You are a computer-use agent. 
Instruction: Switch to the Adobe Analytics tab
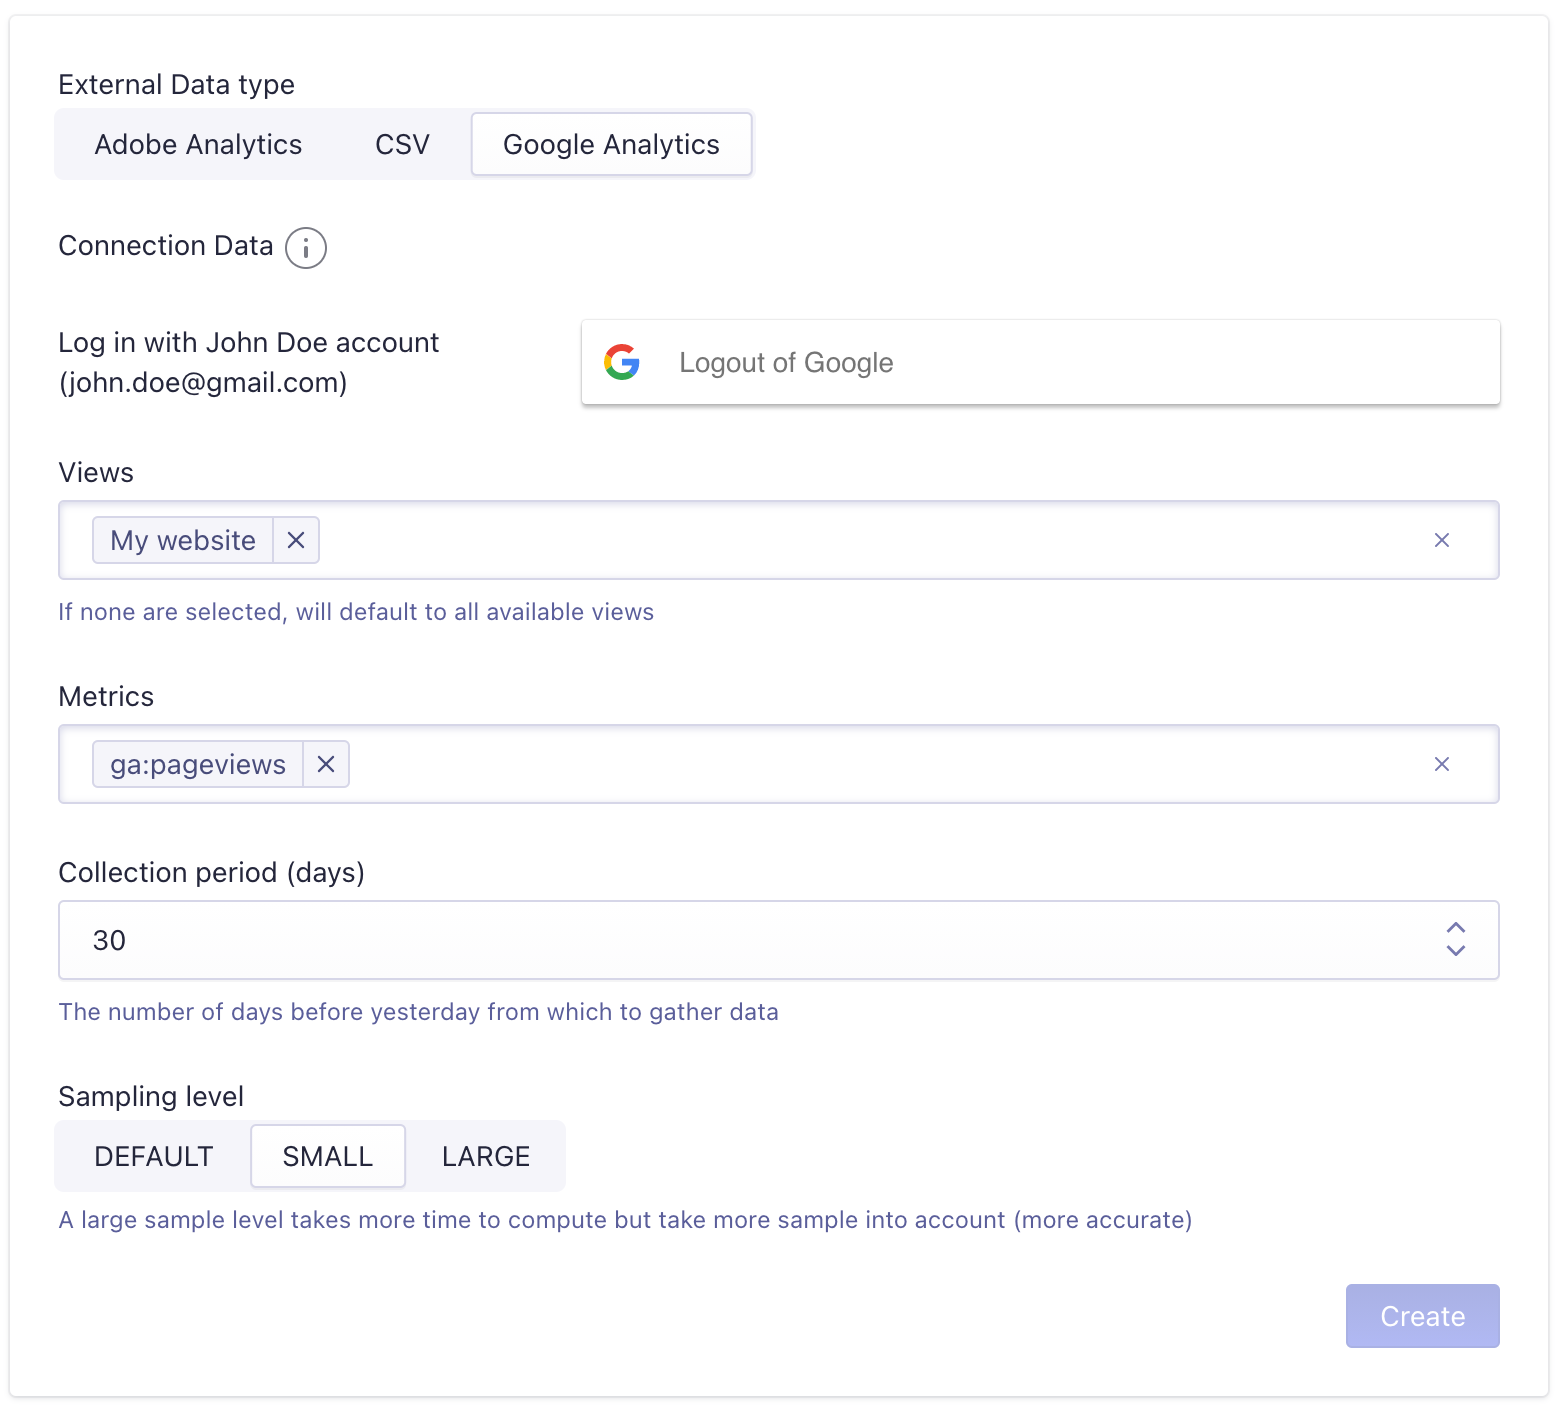coord(197,144)
